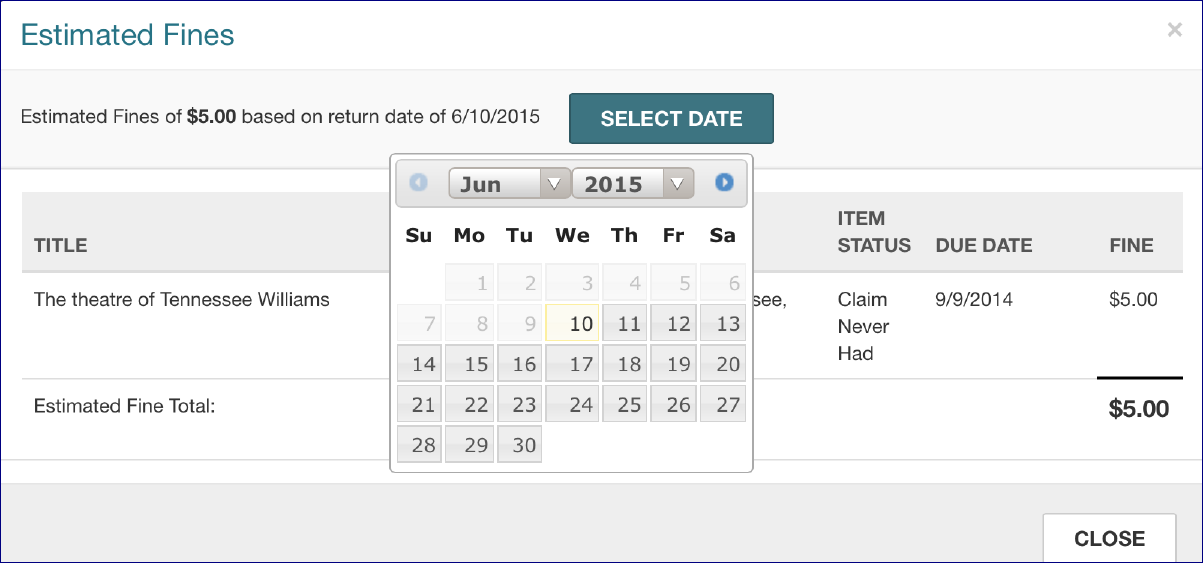
Task: Click the Select Date button
Action: (671, 119)
